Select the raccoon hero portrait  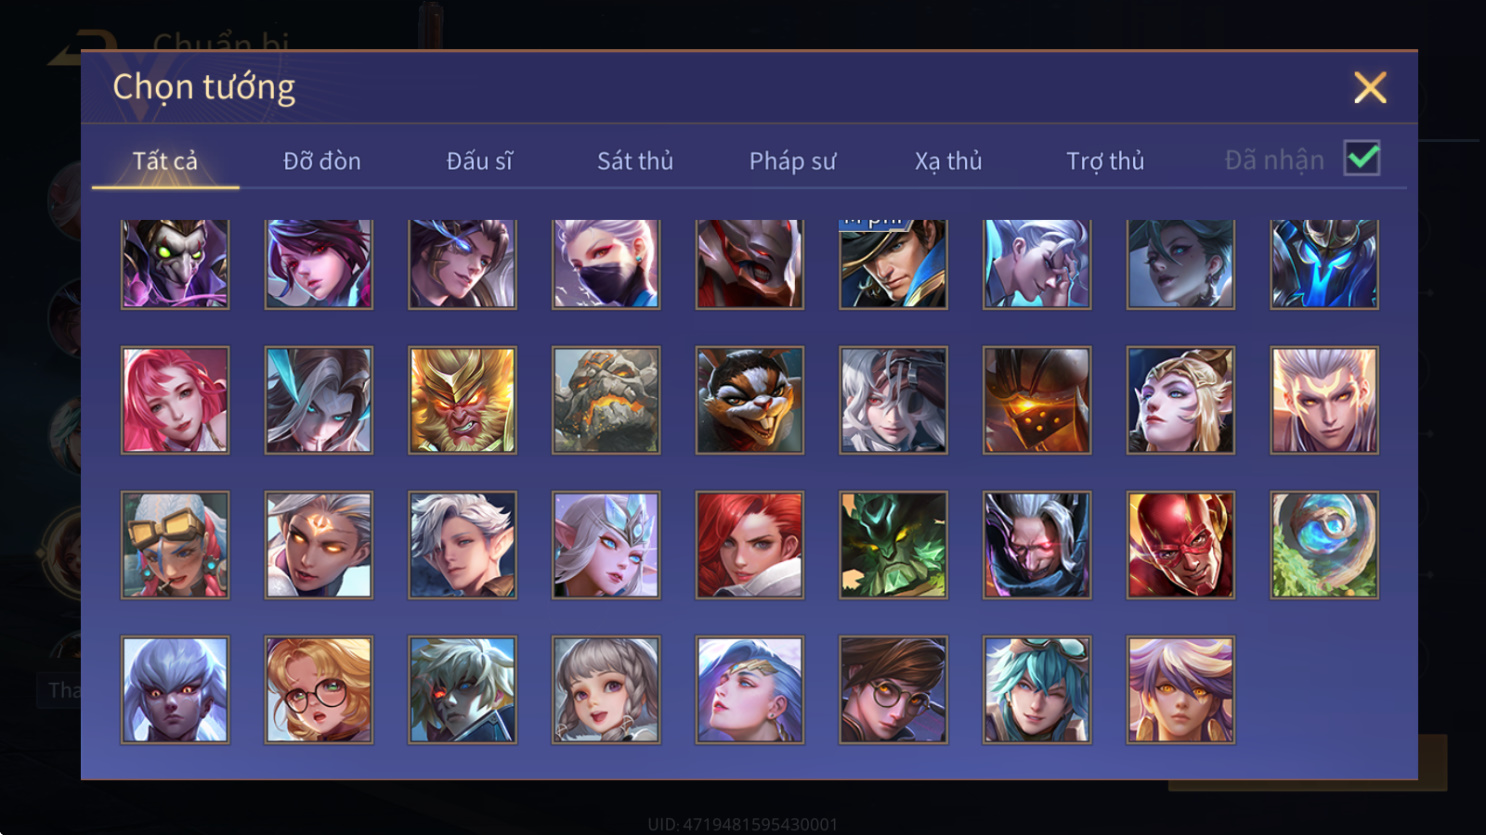pos(750,400)
